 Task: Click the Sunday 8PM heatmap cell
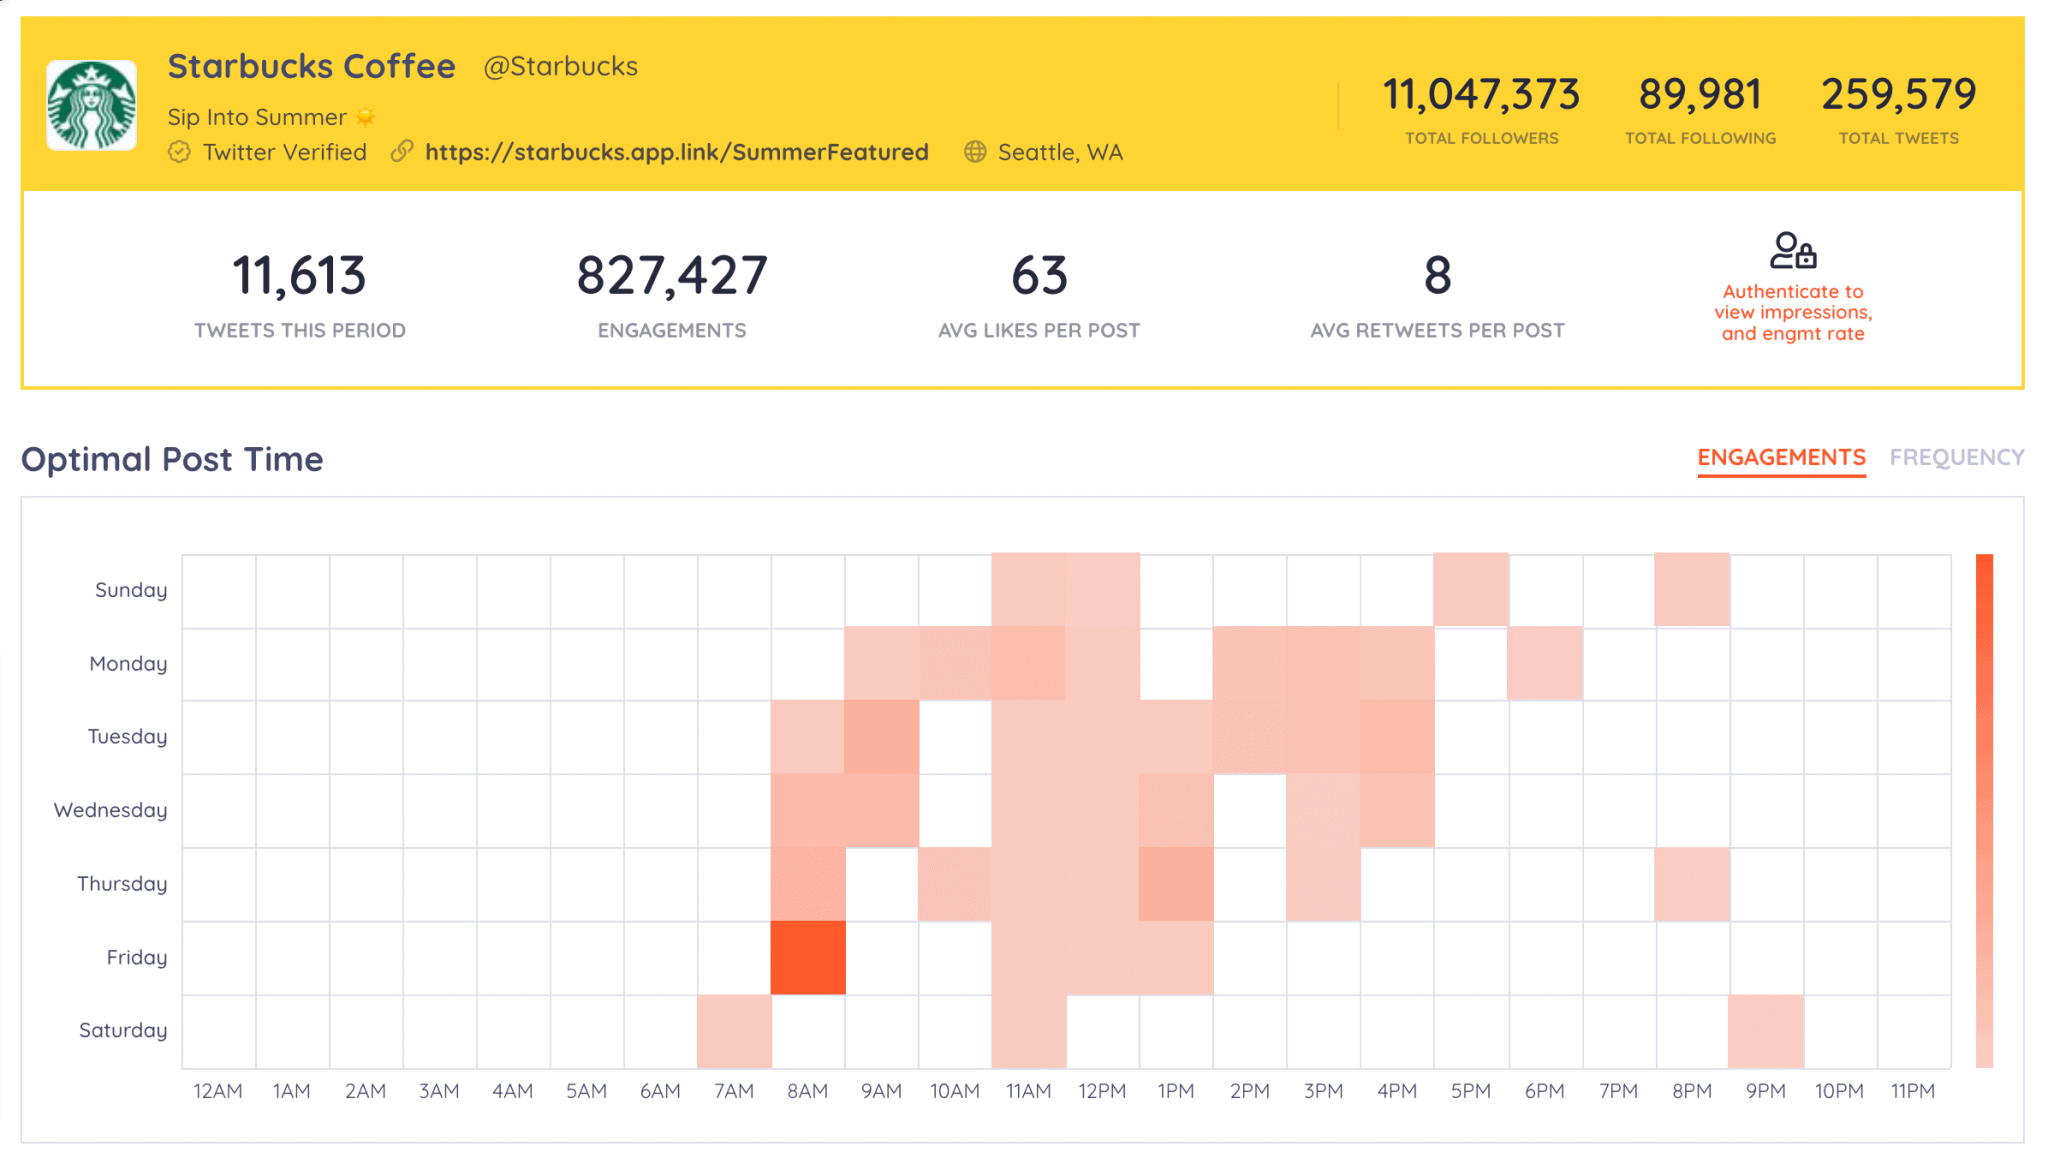[1692, 590]
